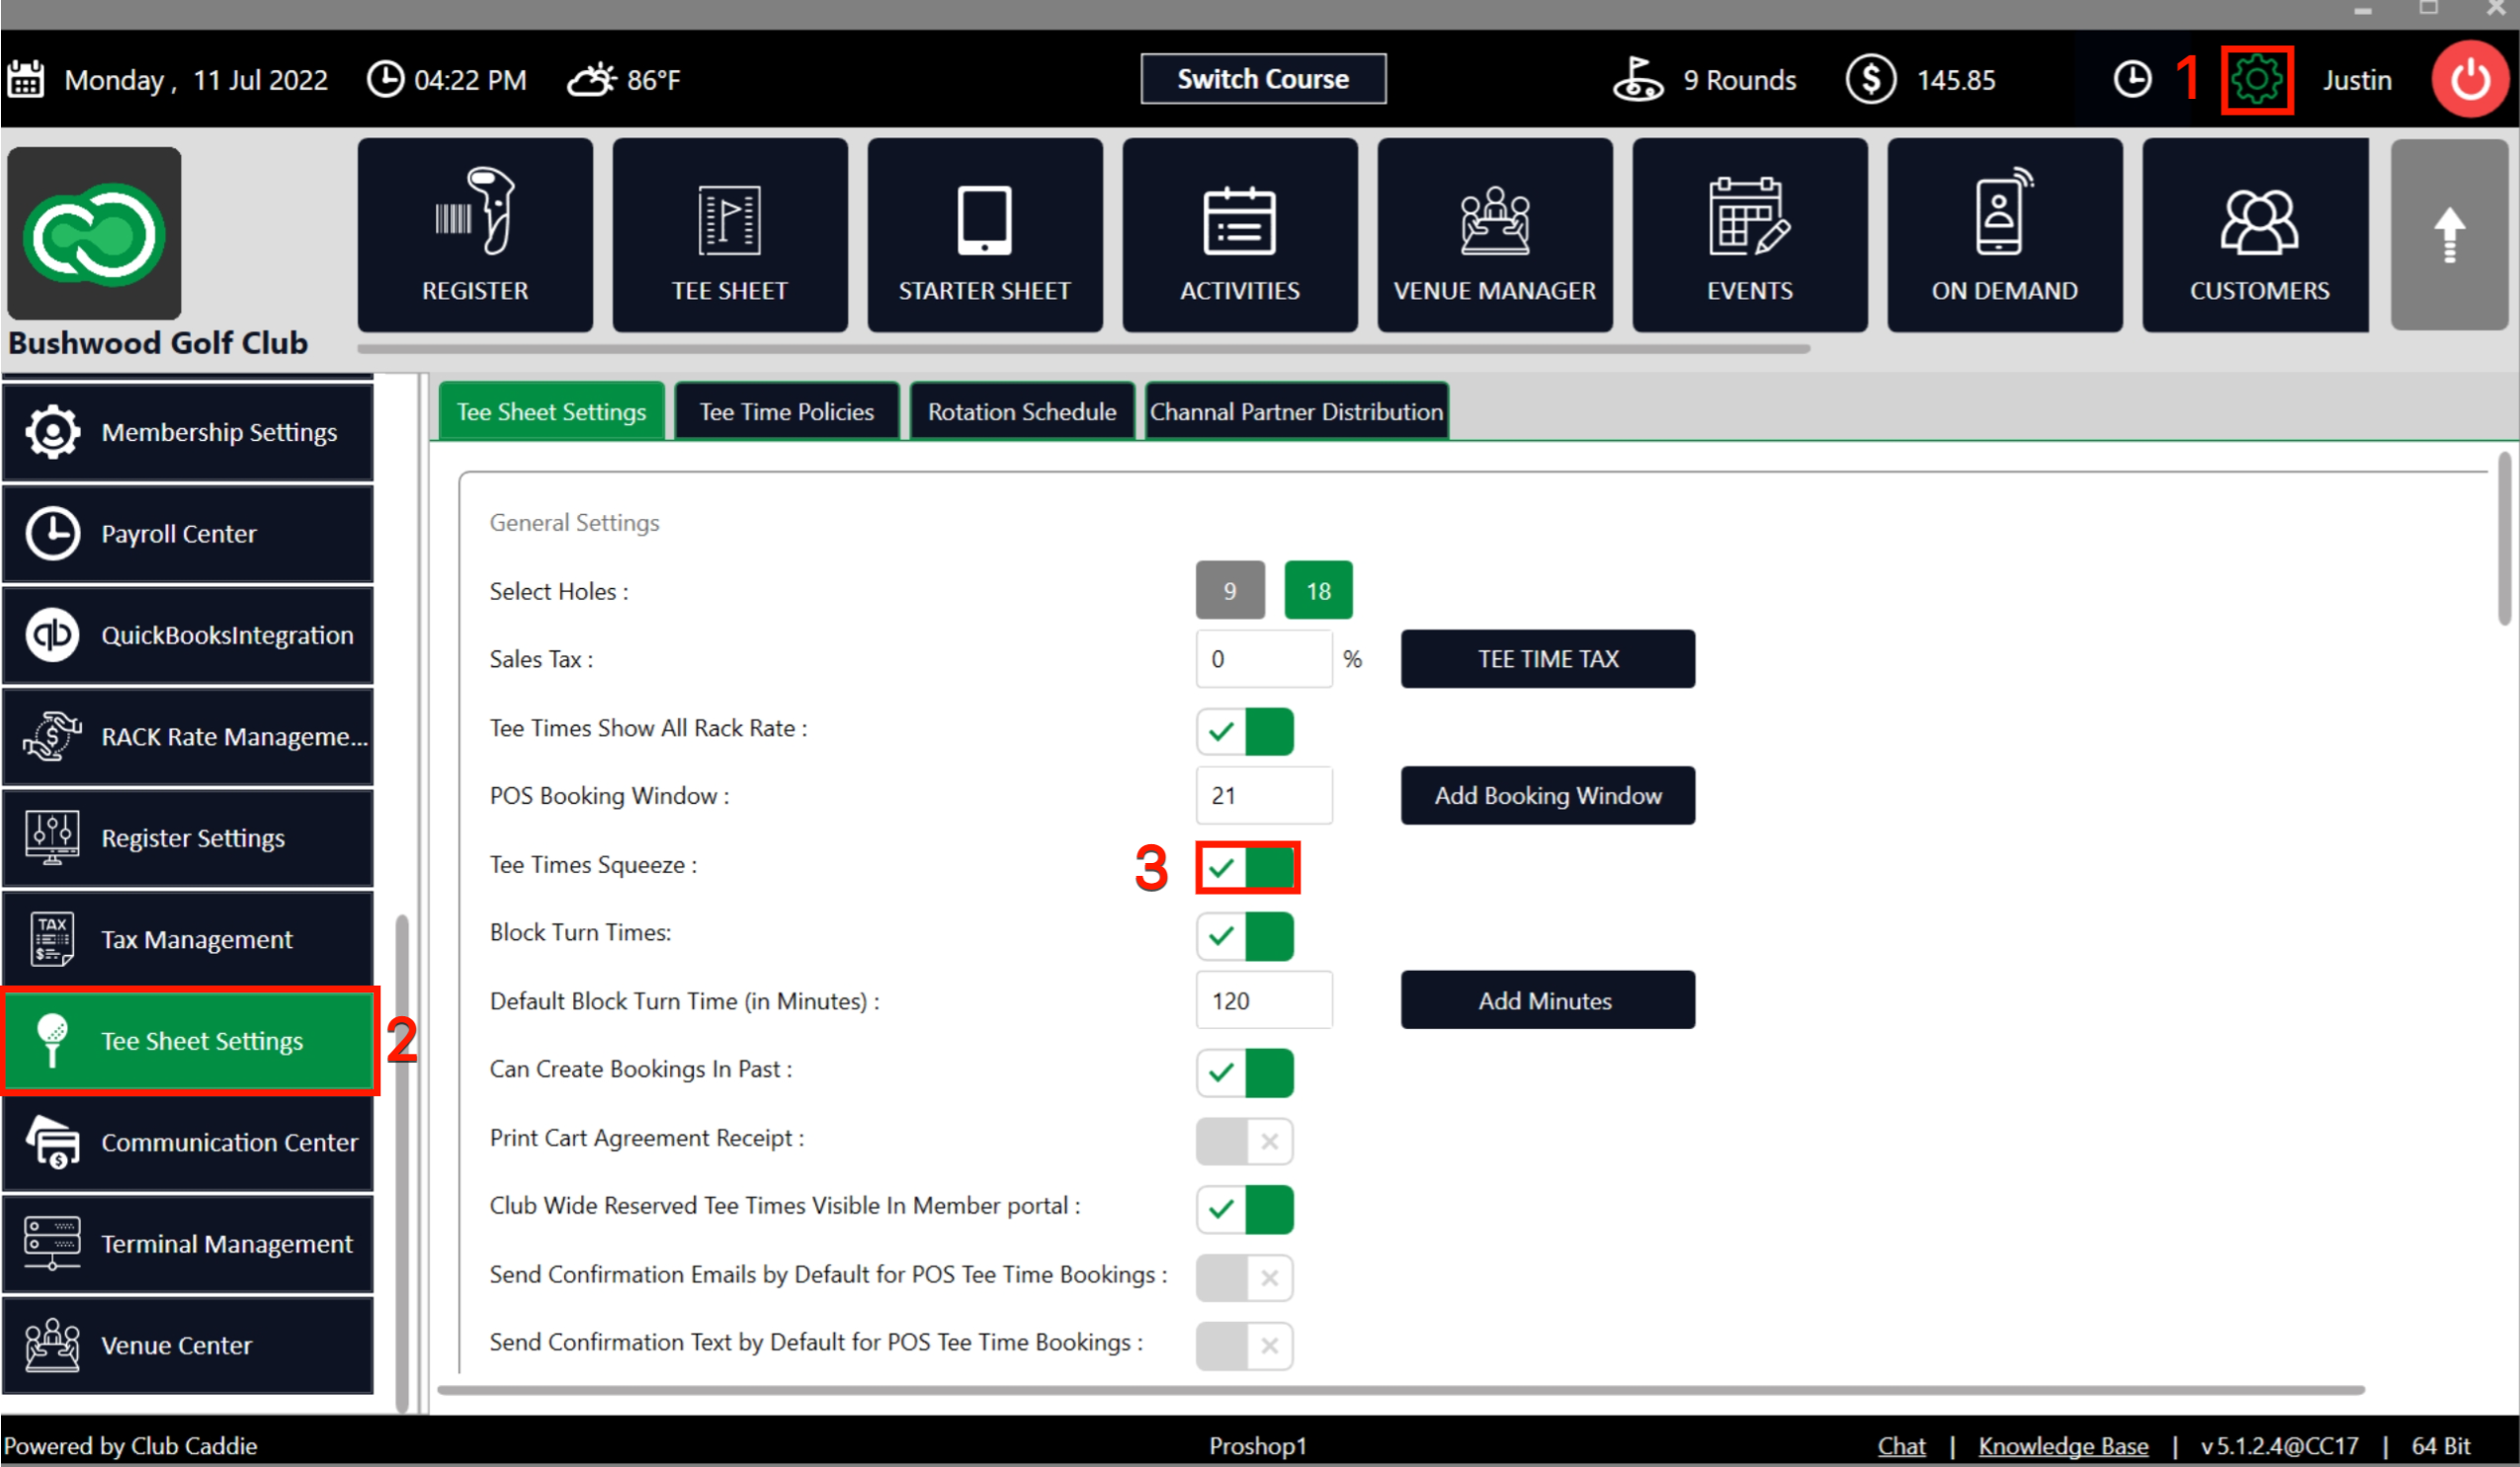
Task: Open the Knowledge Base link
Action: coord(2062,1446)
